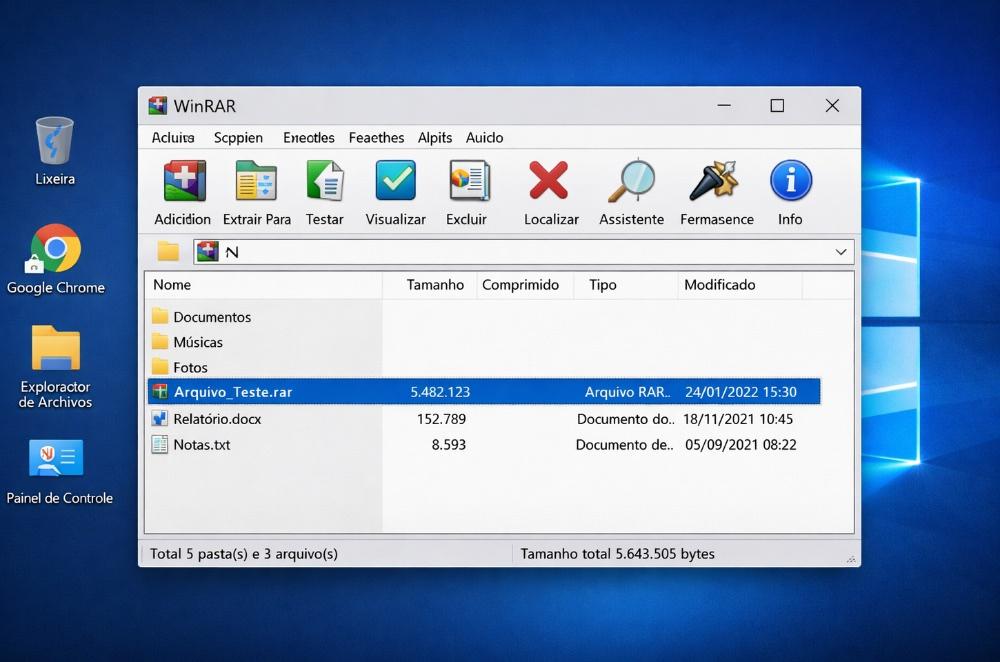Open the Eneotles menu
This screenshot has height=662, width=1000.
point(309,137)
